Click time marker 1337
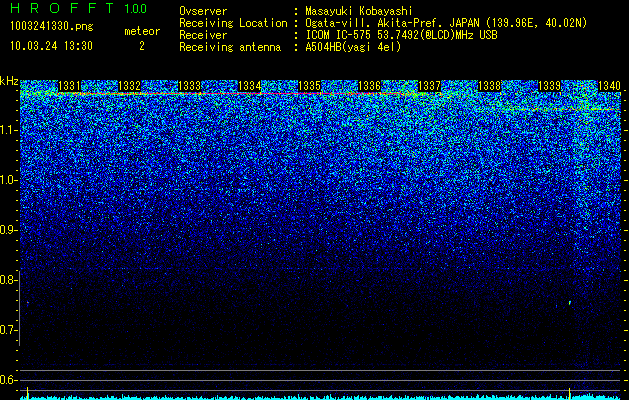629x400 pixels. coord(429,86)
